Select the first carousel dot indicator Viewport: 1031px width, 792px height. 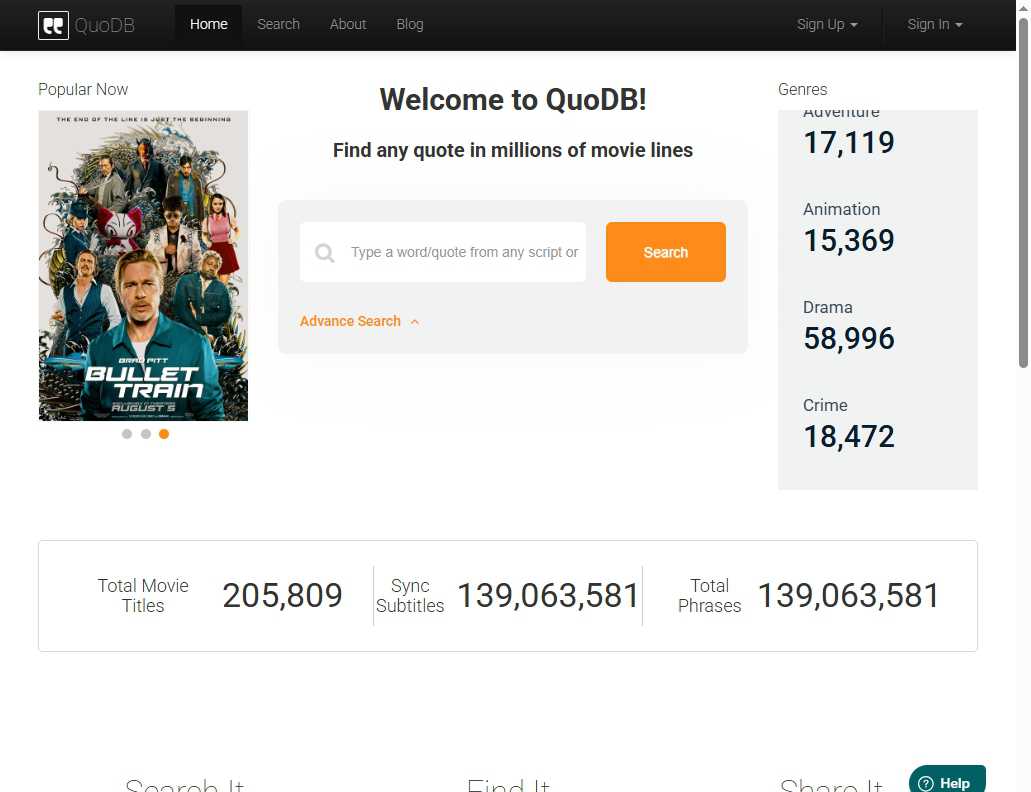click(127, 434)
